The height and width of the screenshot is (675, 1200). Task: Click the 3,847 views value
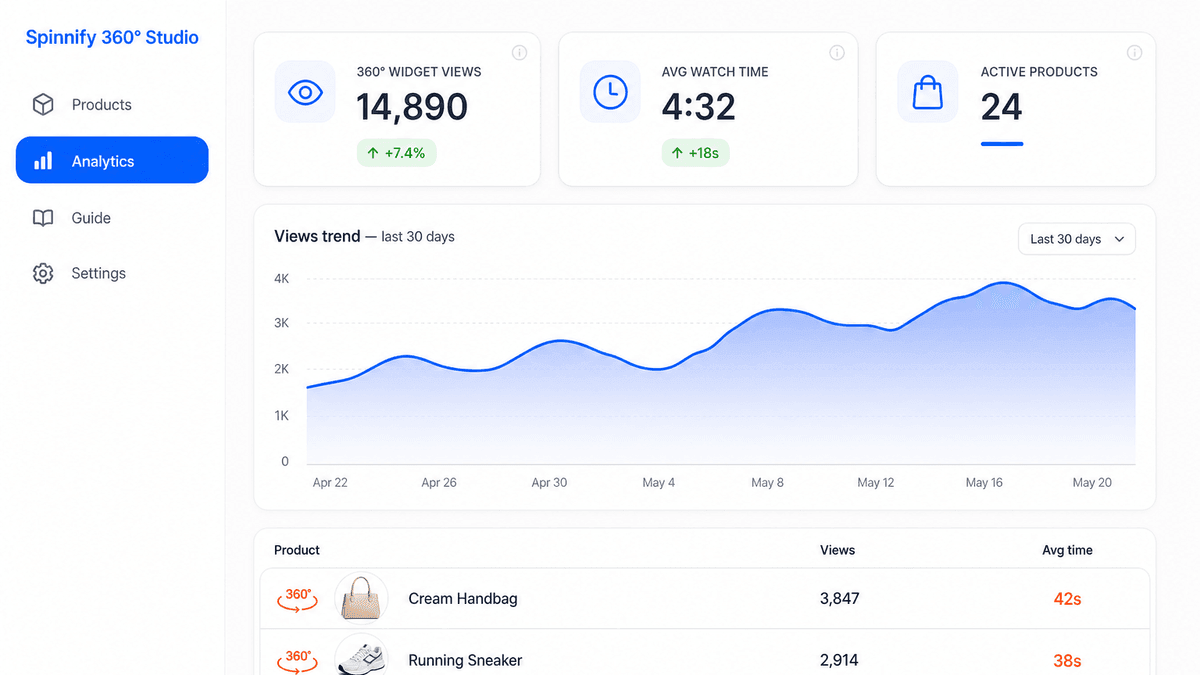point(839,599)
